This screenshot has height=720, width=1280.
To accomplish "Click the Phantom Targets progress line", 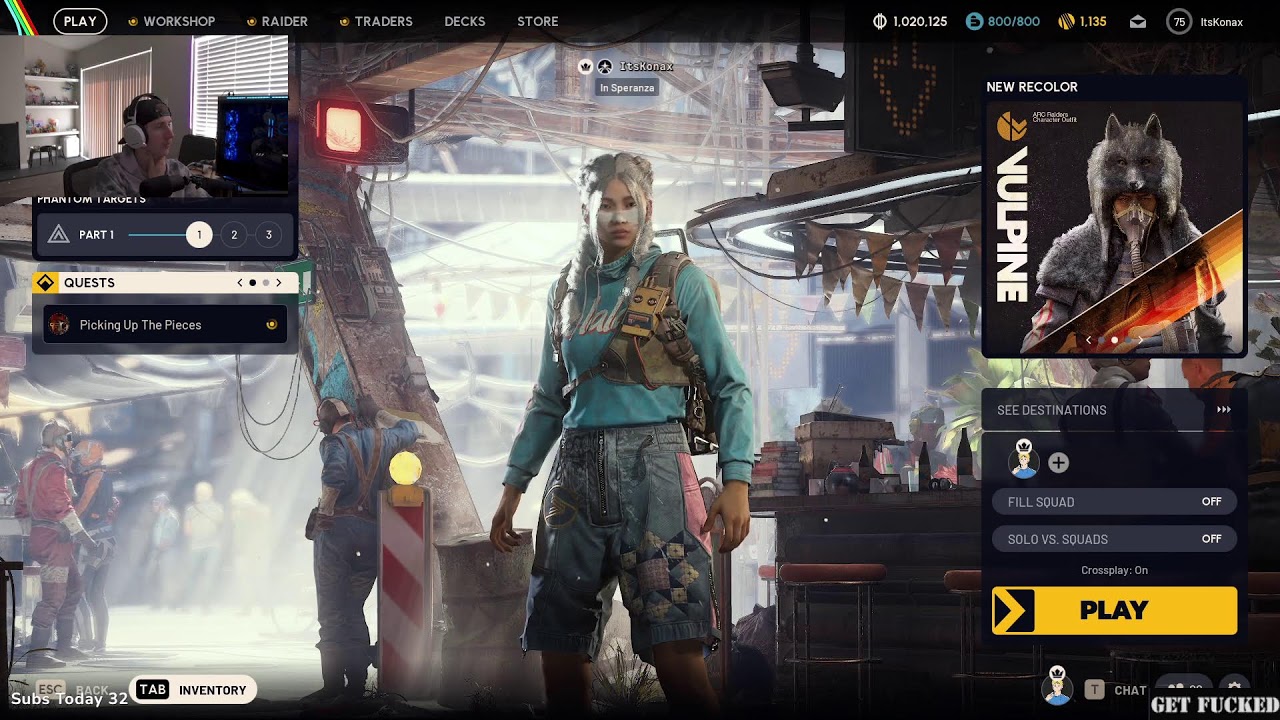I will pos(157,235).
